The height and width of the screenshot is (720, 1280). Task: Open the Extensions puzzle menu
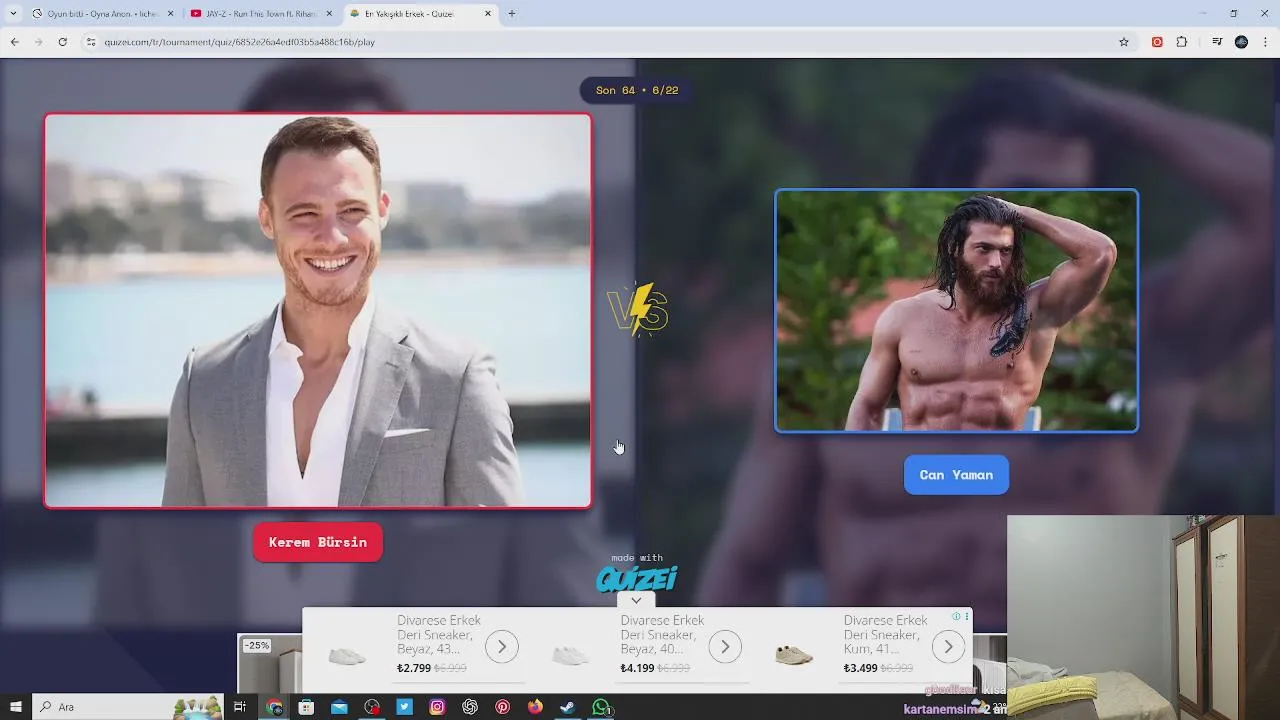click(1182, 42)
